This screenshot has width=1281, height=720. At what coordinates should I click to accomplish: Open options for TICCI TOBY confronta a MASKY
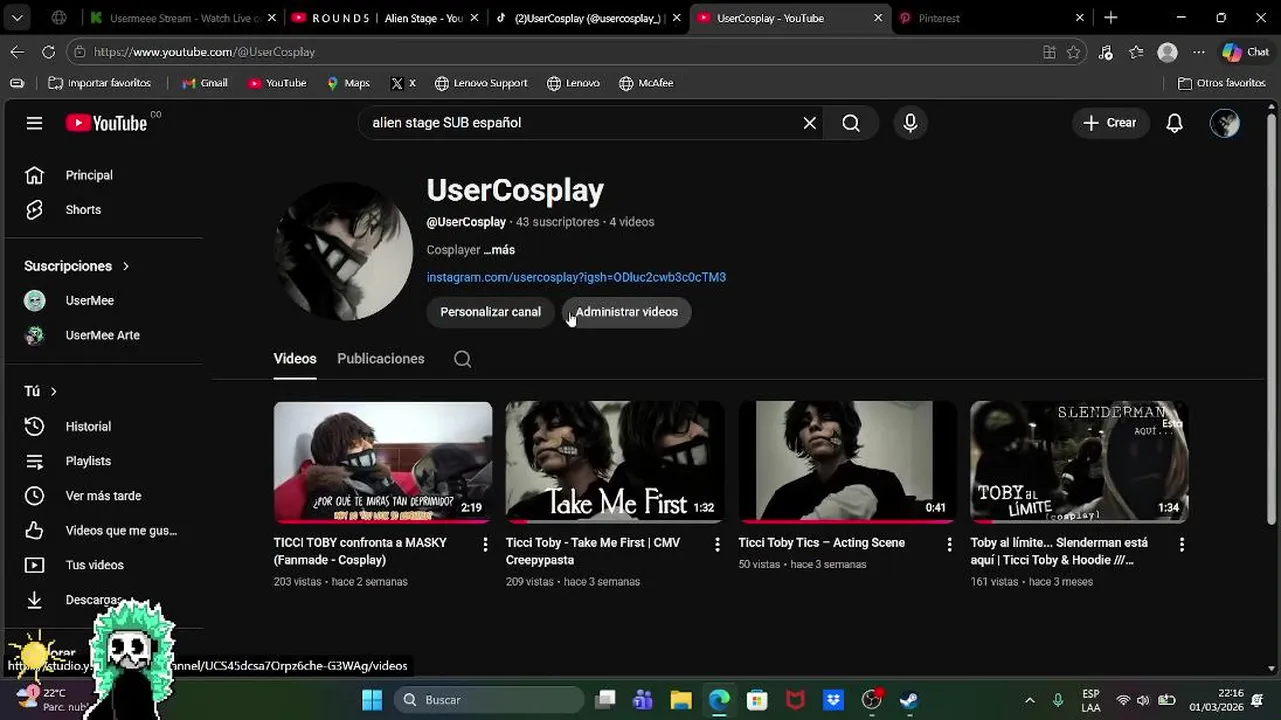pyautogui.click(x=485, y=545)
